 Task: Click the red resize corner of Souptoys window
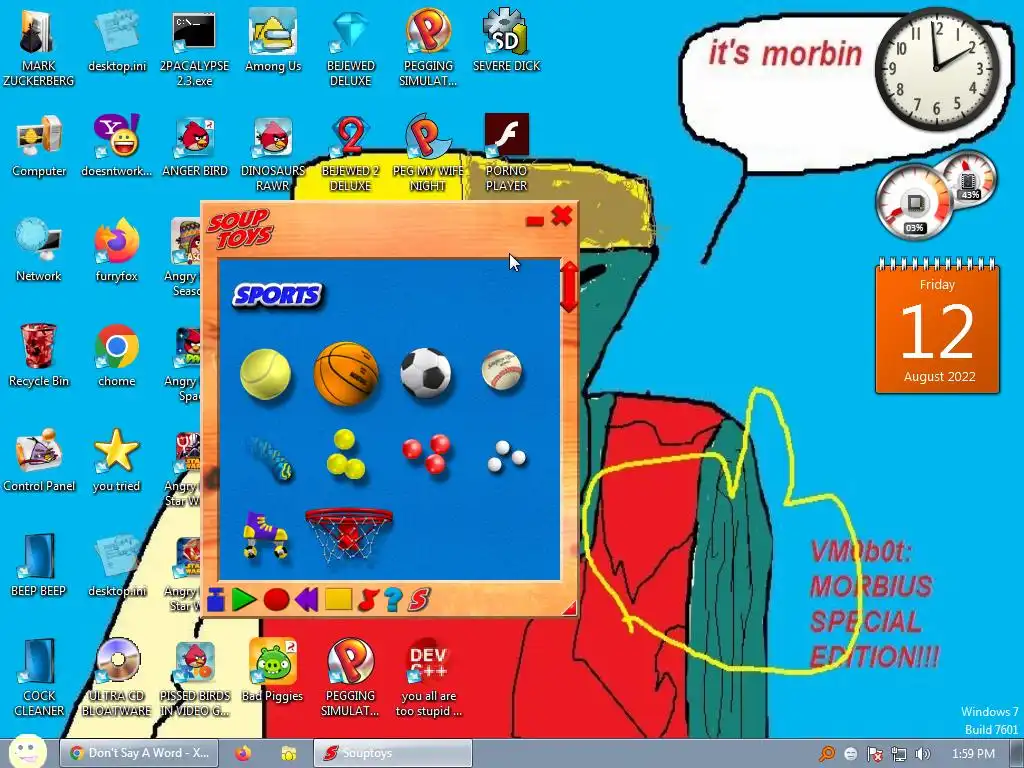pyautogui.click(x=569, y=609)
